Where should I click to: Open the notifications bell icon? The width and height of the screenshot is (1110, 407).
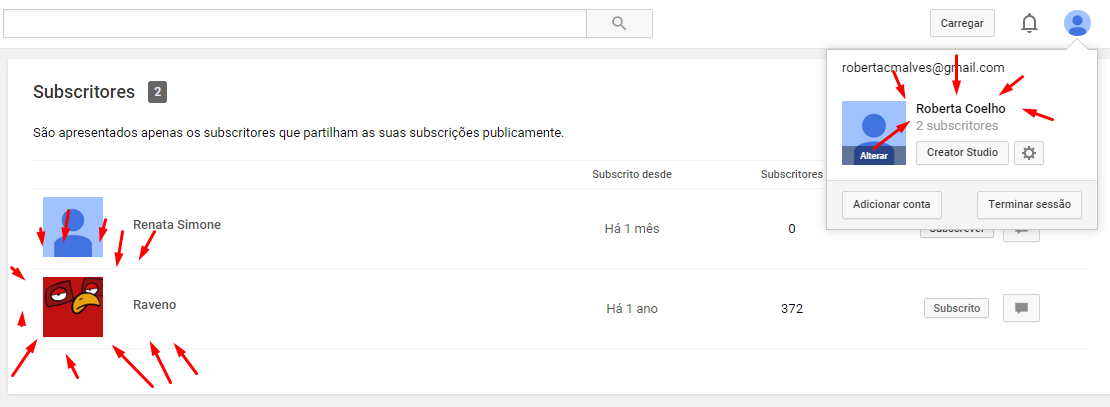[1029, 23]
